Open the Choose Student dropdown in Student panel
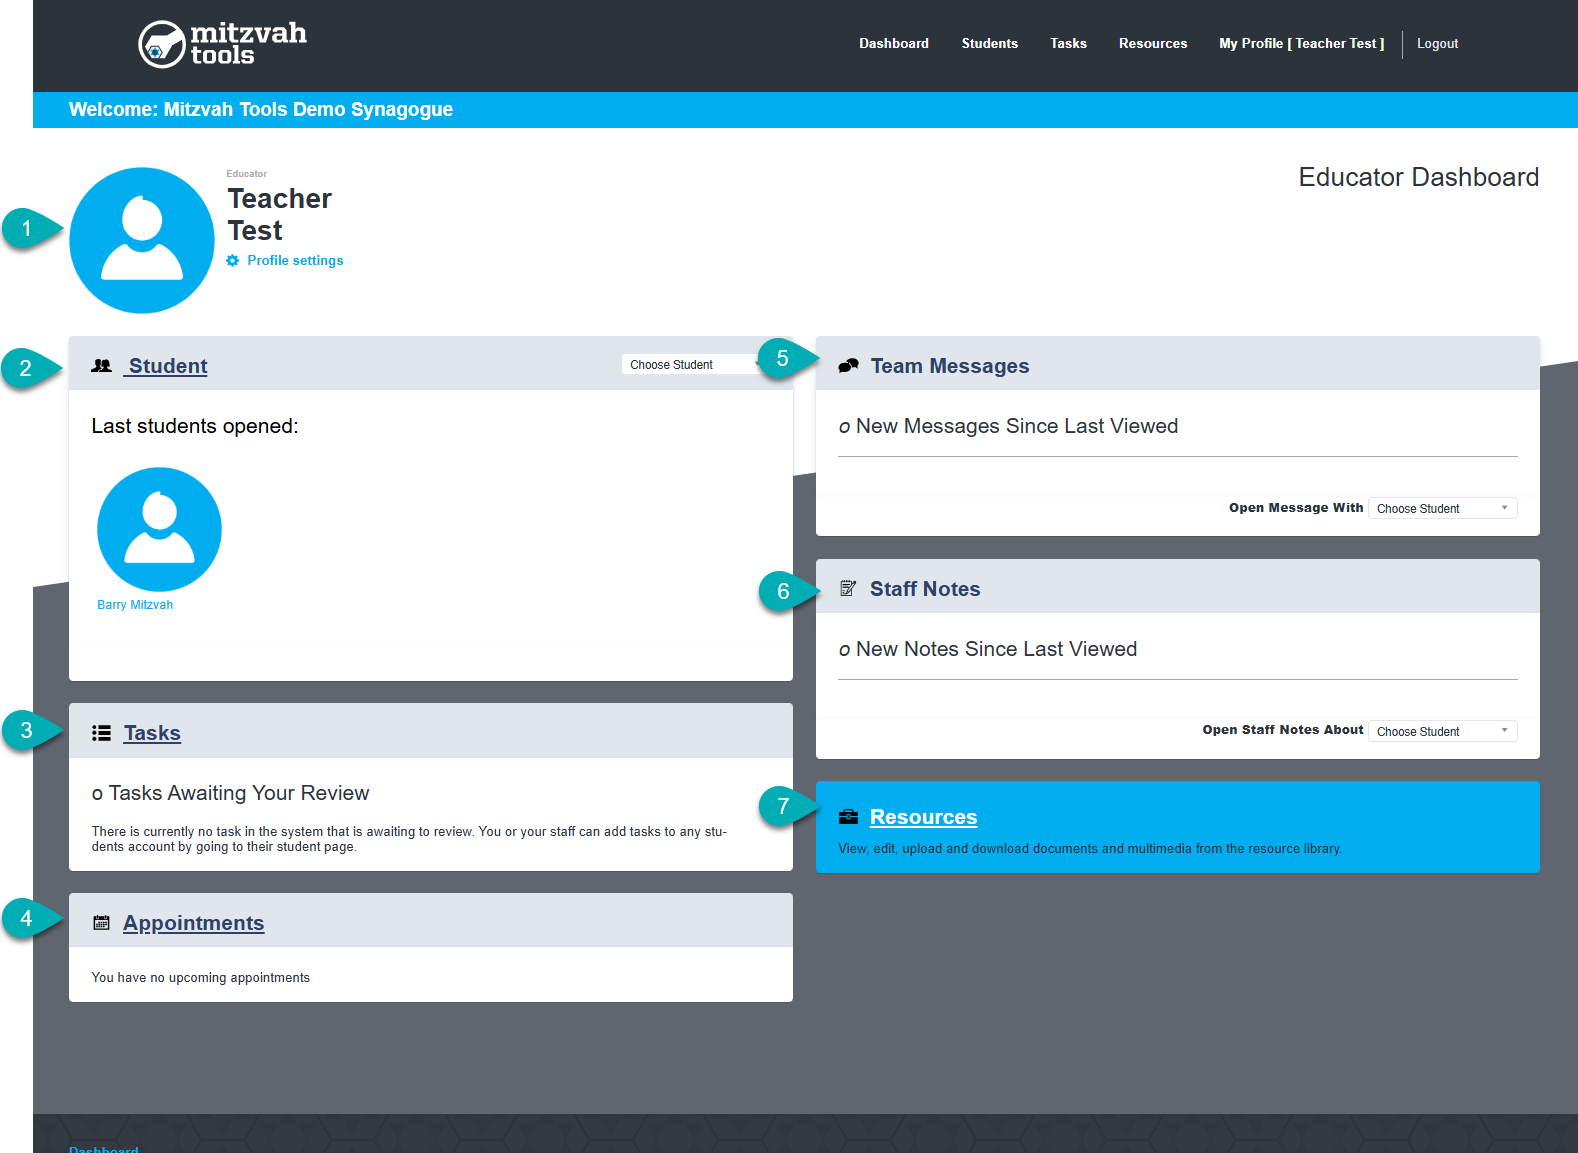Screen dimensions: 1578x1153 692,365
